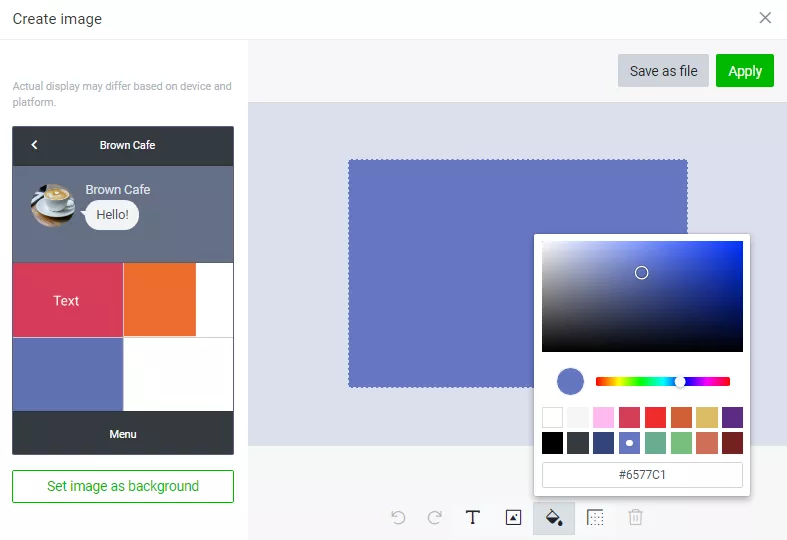Click the hue slider handle
Screen dimensions: 787x540
(x=680, y=382)
